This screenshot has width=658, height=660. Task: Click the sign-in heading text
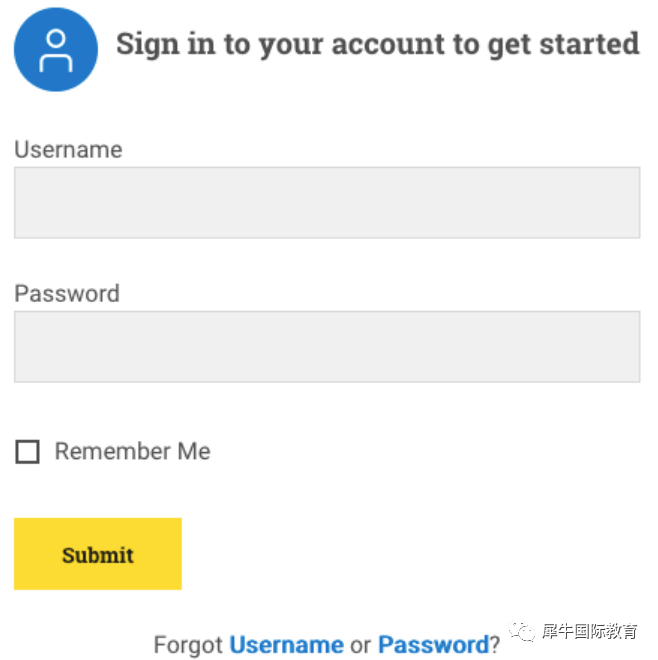pyautogui.click(x=378, y=45)
